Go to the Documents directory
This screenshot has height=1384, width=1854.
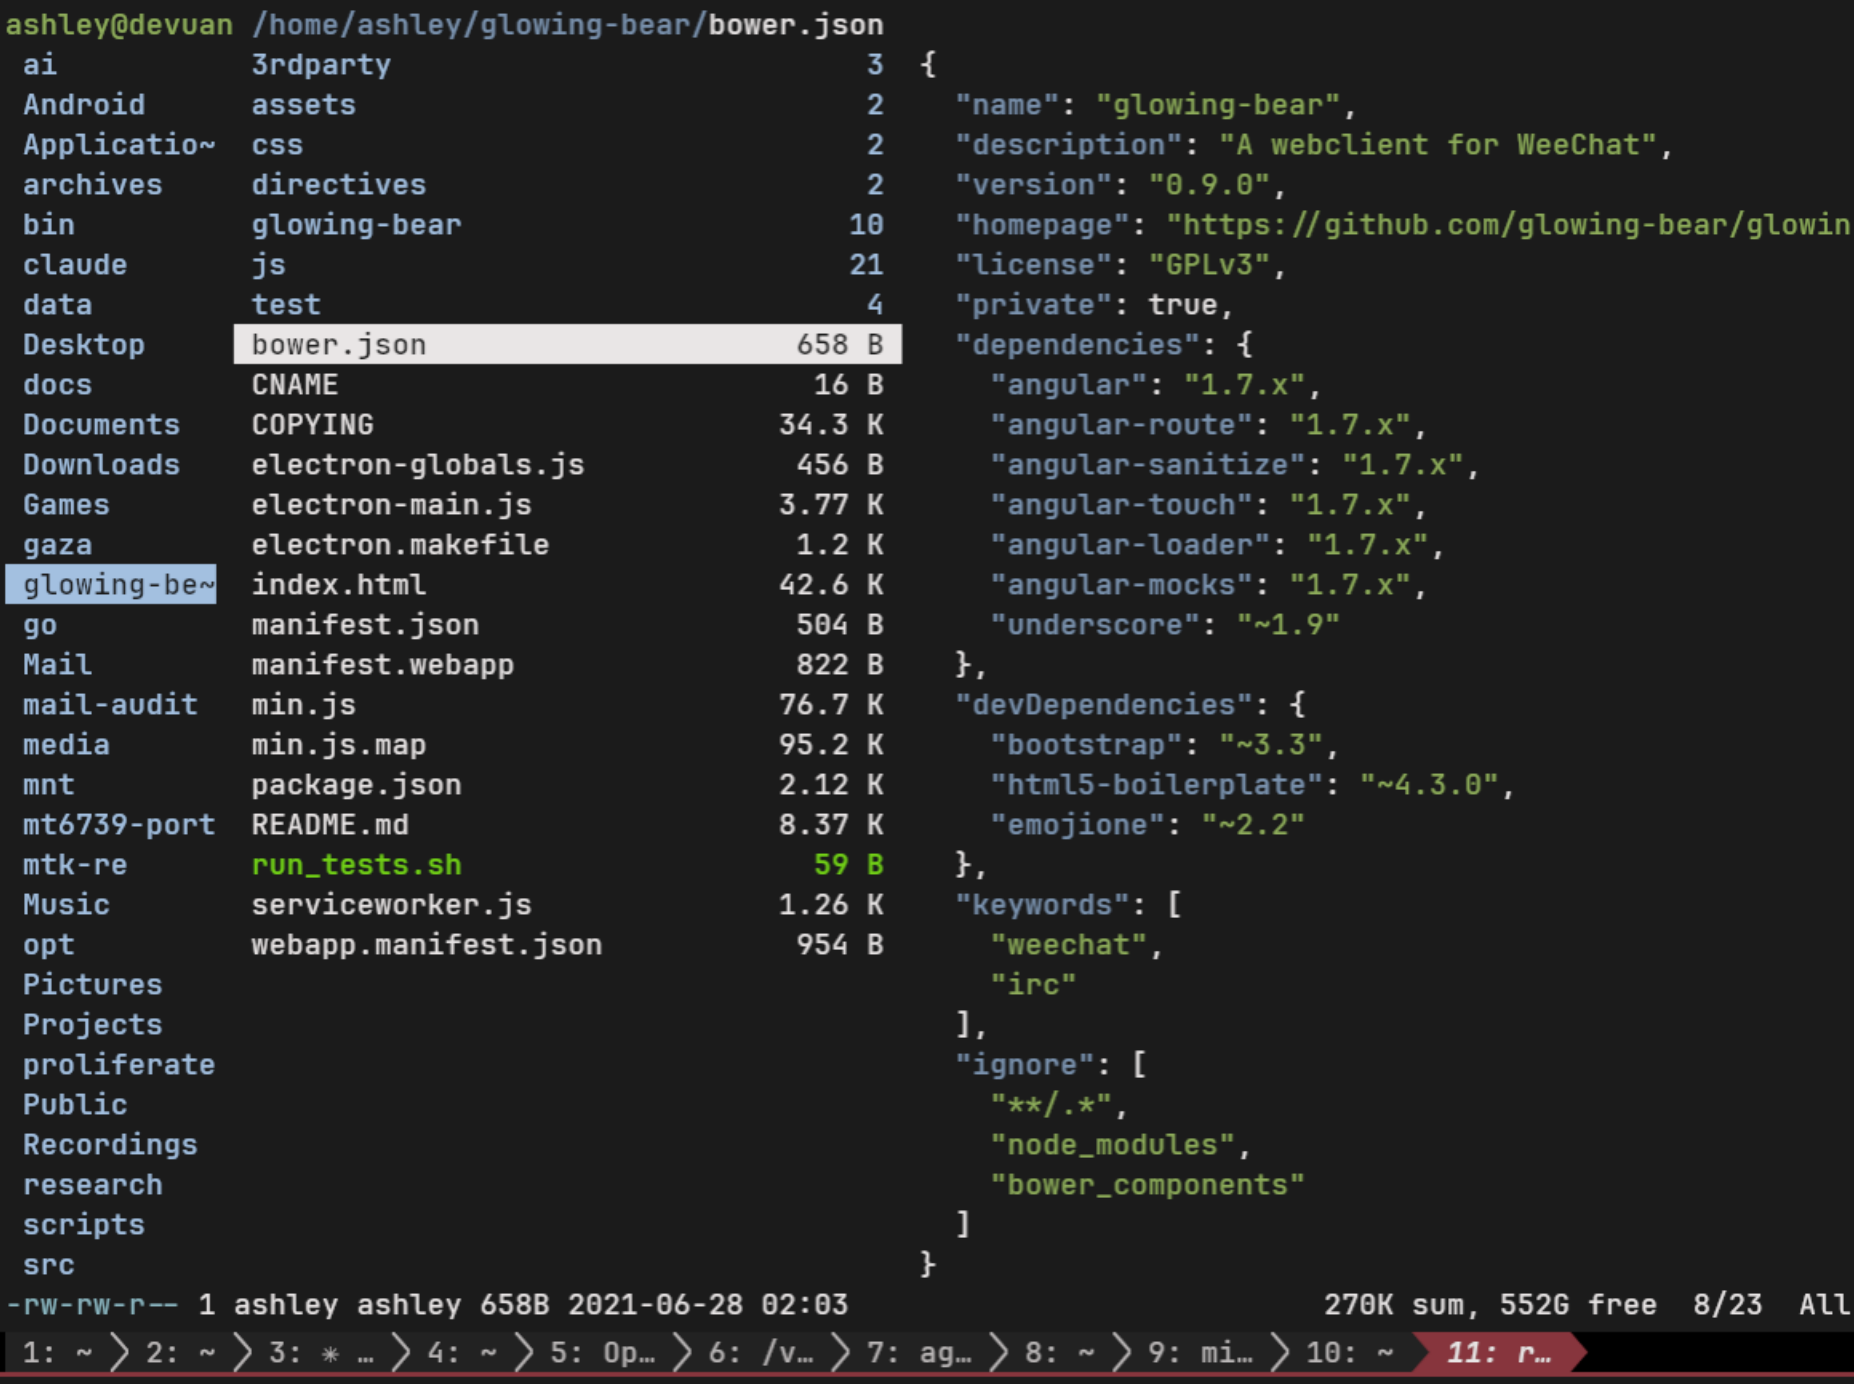click(x=102, y=425)
